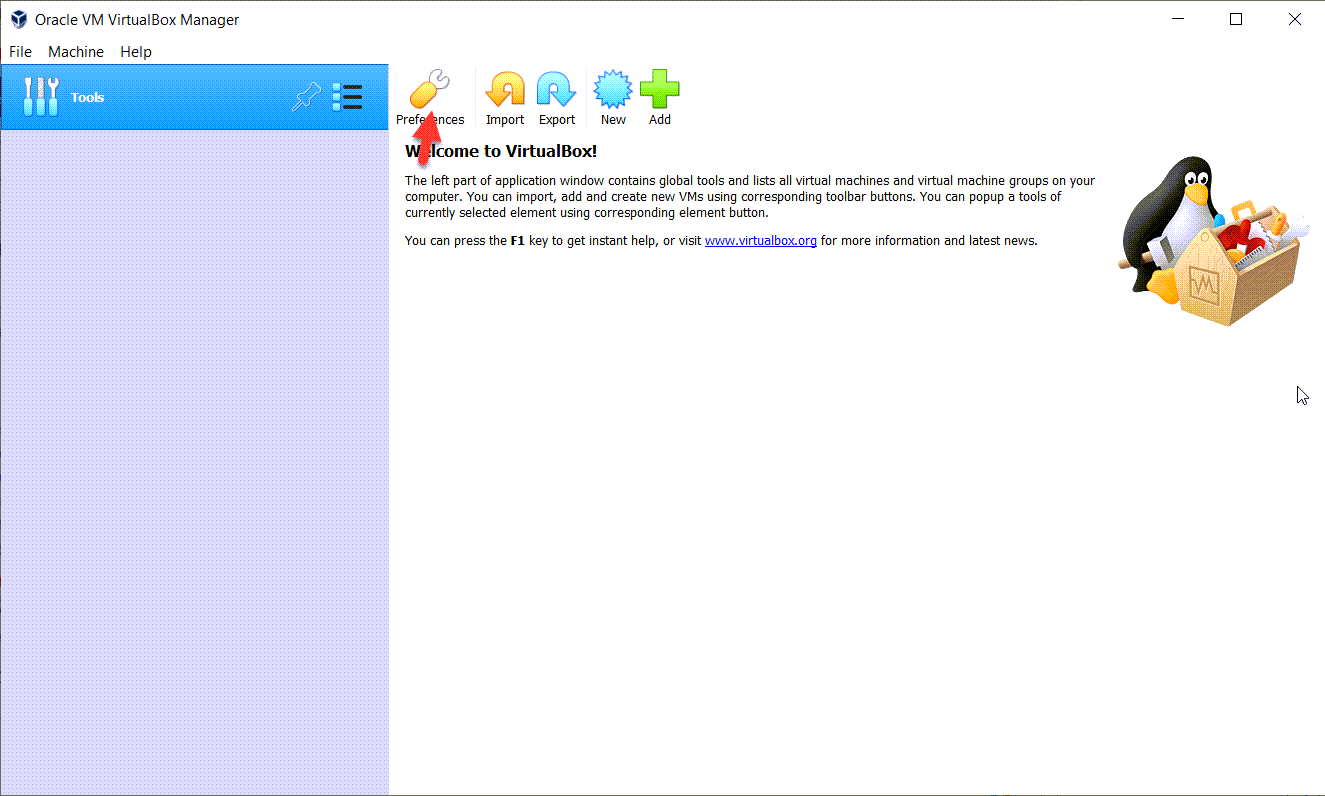
Task: Click the Export appliance icon
Action: 557,90
